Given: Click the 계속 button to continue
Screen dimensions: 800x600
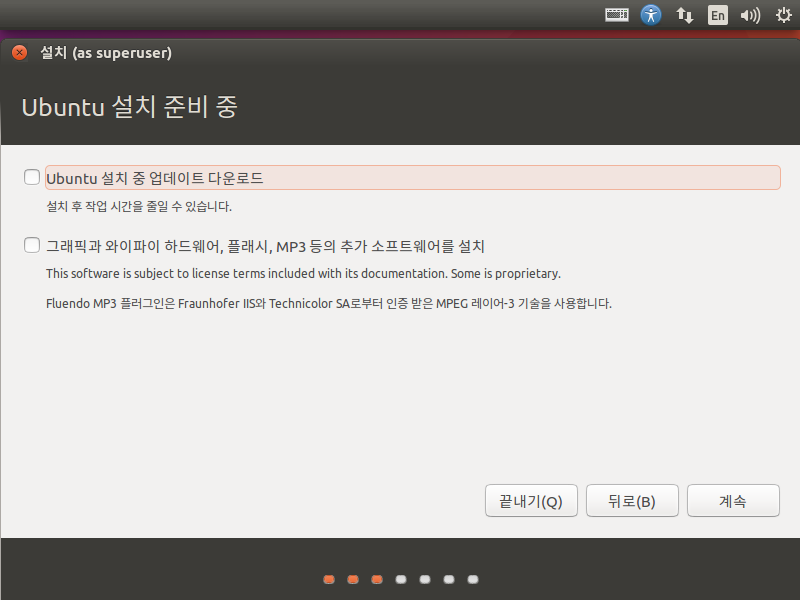Looking at the screenshot, I should click(x=733, y=500).
